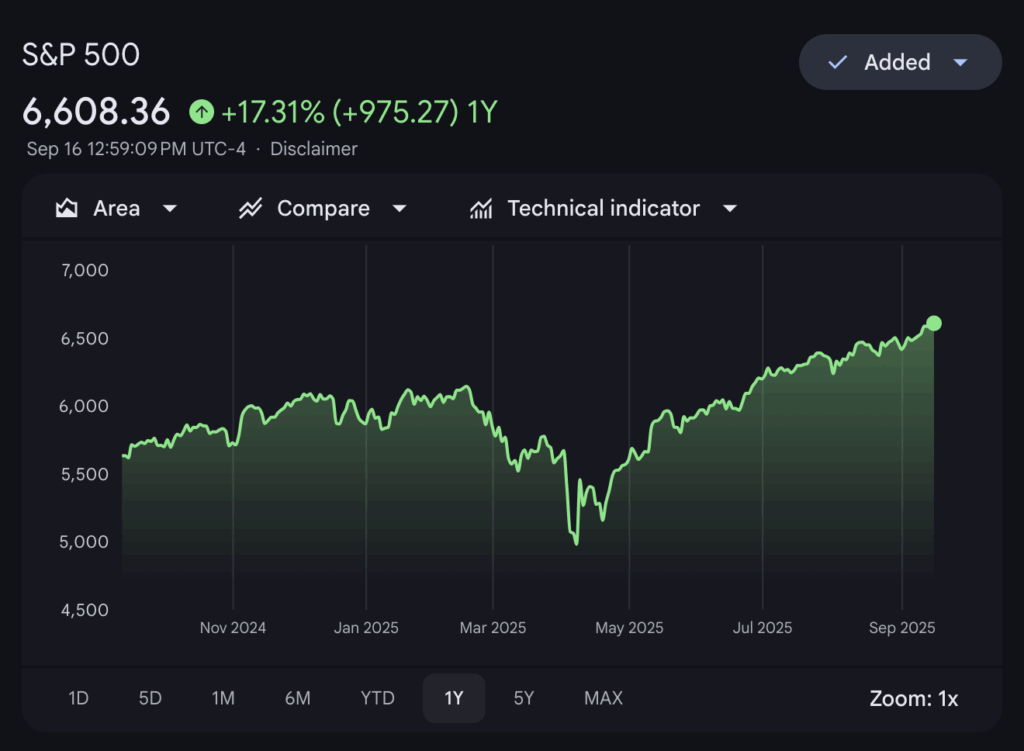The image size is (1024, 751).
Task: Click the 5,500 y-axis label
Action: point(85,474)
